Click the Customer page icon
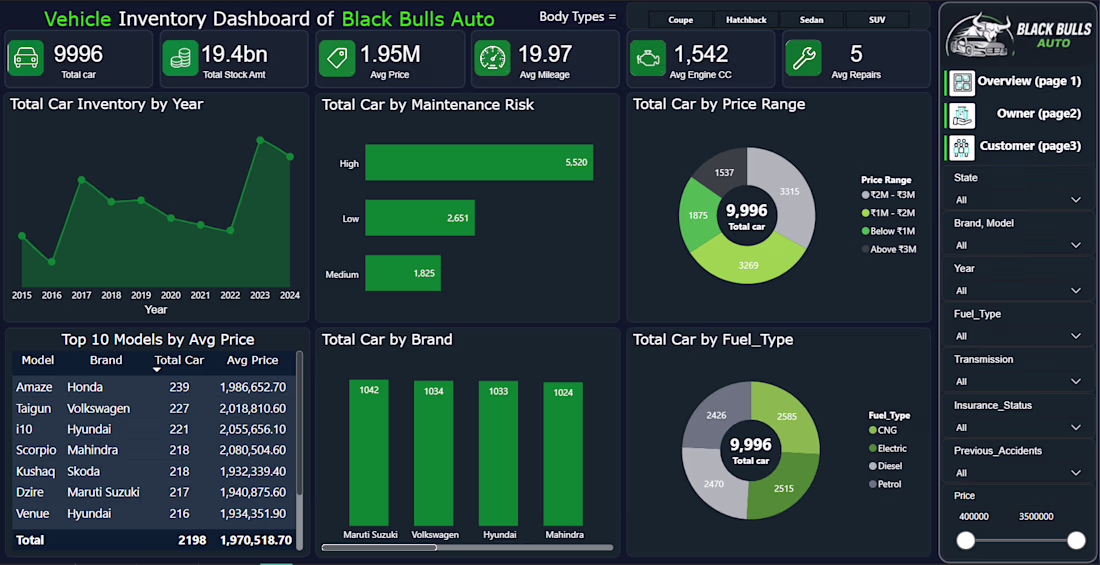 click(962, 147)
